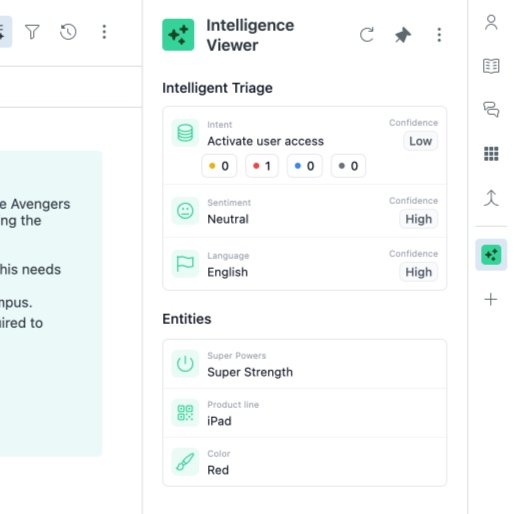The image size is (514, 514).
Task: Click the light blue message bubble
Action: coord(51,303)
